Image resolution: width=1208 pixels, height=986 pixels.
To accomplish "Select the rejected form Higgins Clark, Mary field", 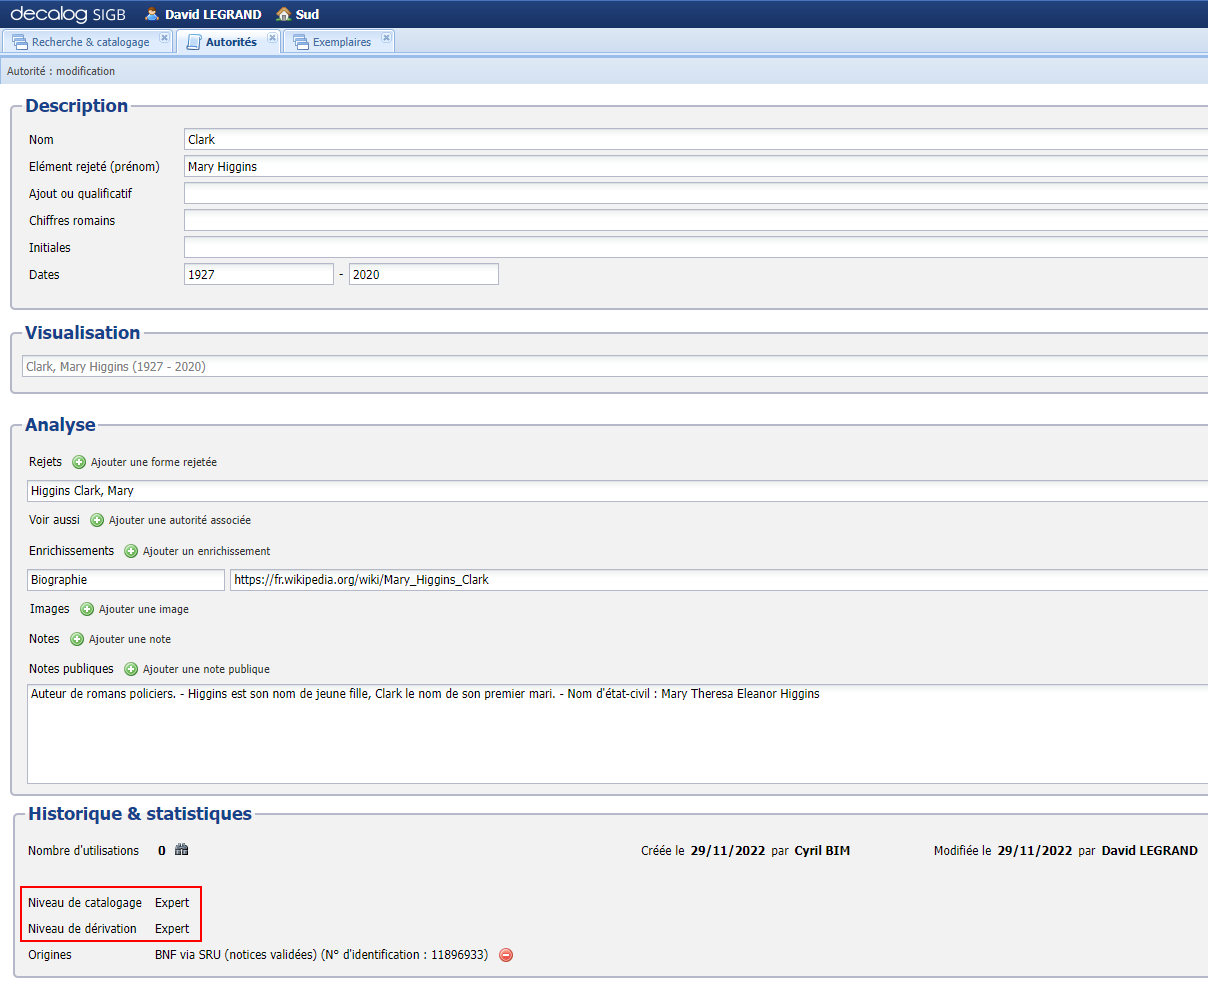I will [400, 490].
